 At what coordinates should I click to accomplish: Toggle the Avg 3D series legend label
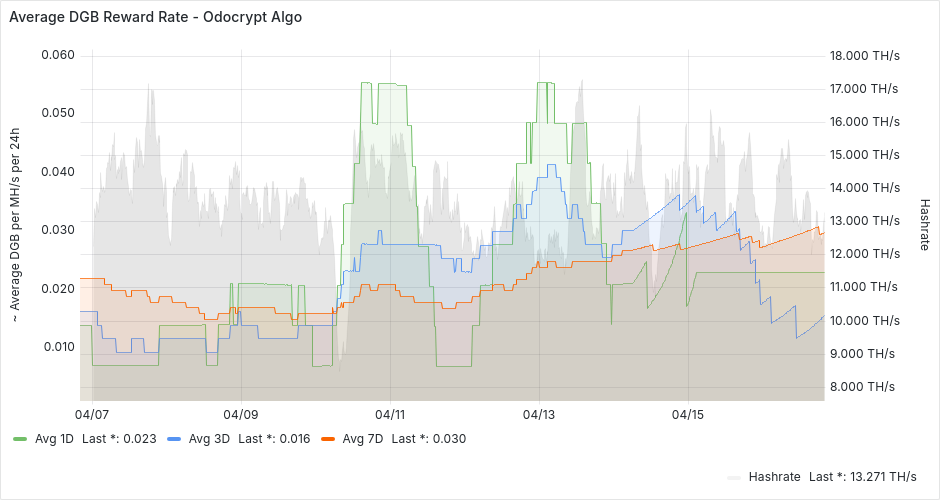(209, 439)
